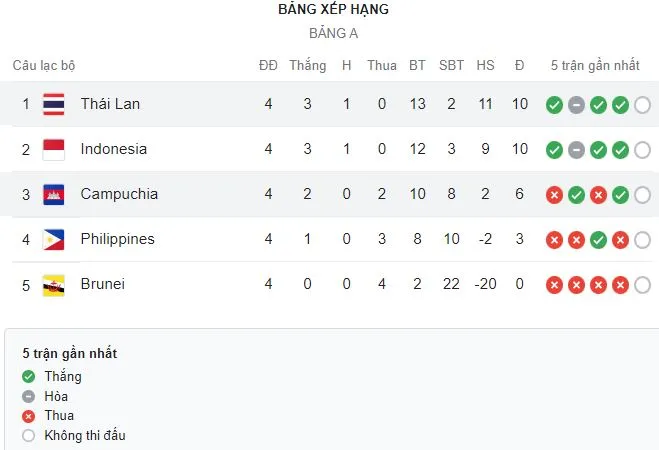Click Thái Lan's gray draw result icon
The image size is (659, 450).
tap(576, 105)
